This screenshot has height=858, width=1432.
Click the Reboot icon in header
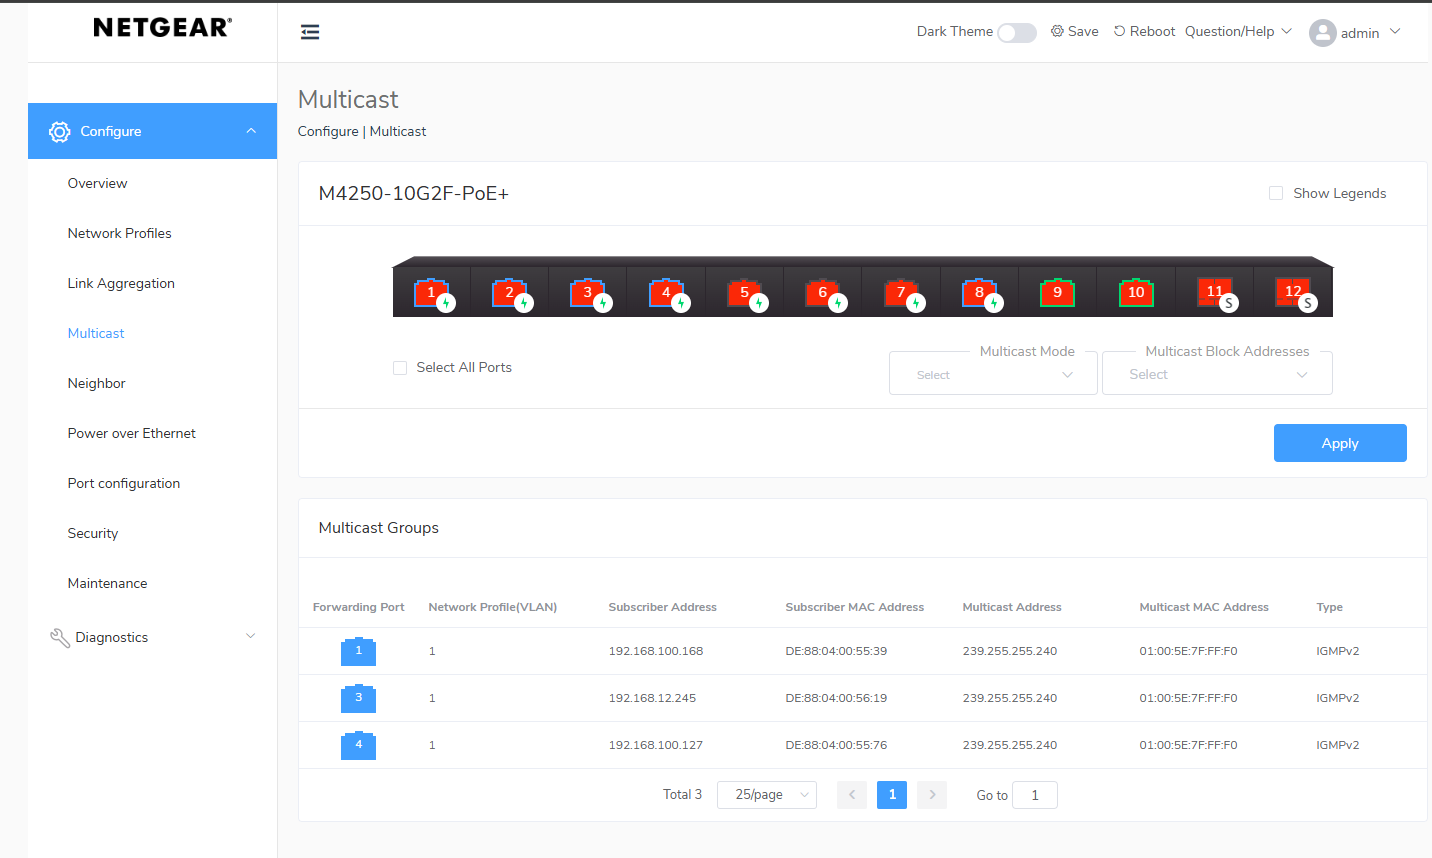(1120, 32)
